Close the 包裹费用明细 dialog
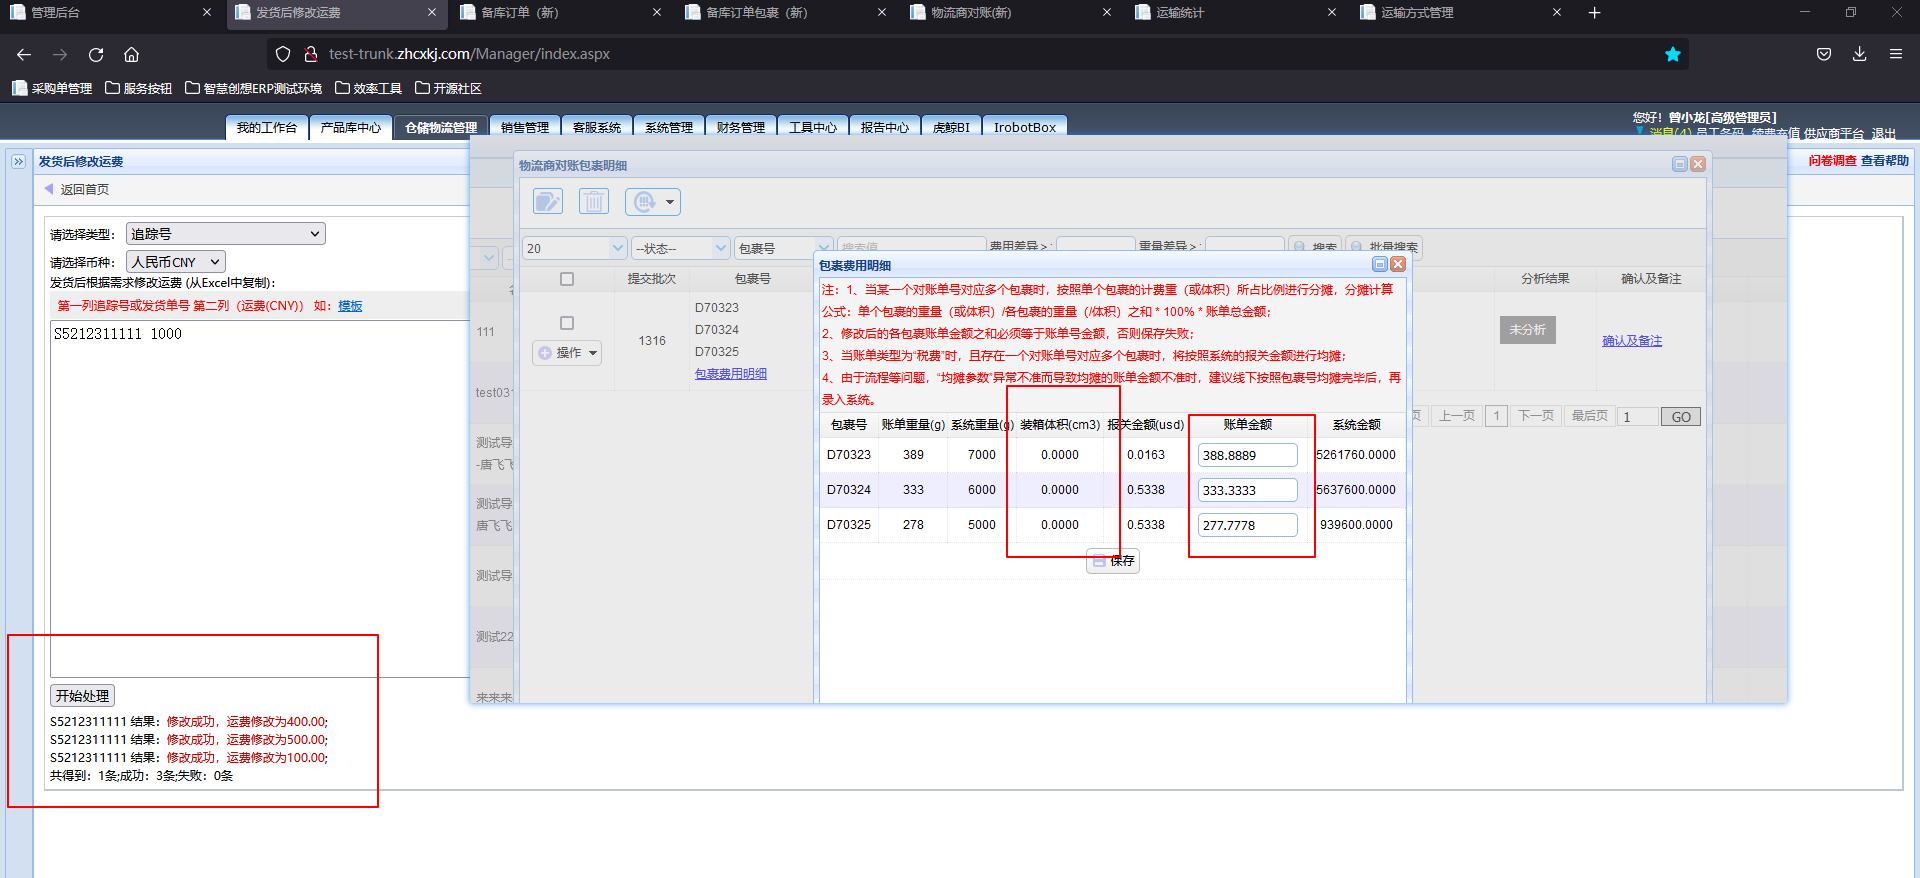Image resolution: width=1920 pixels, height=878 pixels. (1398, 264)
